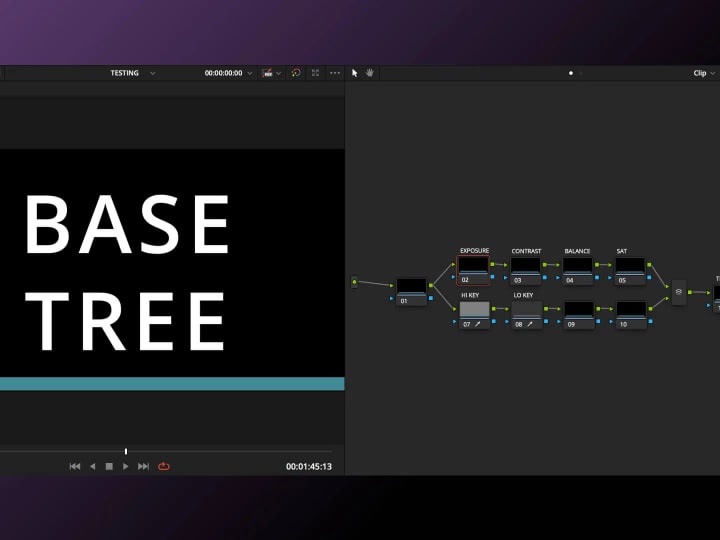Select the arrow pointer tool
Screen dimensions: 720x540
coord(354,73)
